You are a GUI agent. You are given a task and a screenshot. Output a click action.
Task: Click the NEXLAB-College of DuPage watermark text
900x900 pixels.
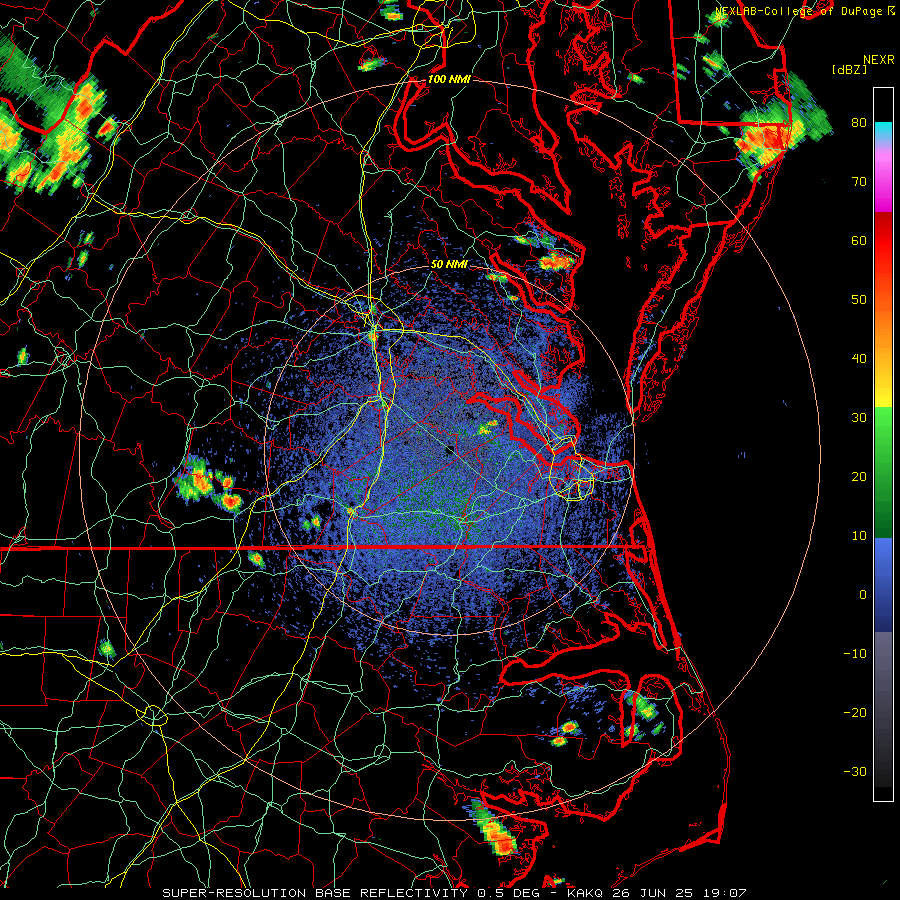coord(798,11)
